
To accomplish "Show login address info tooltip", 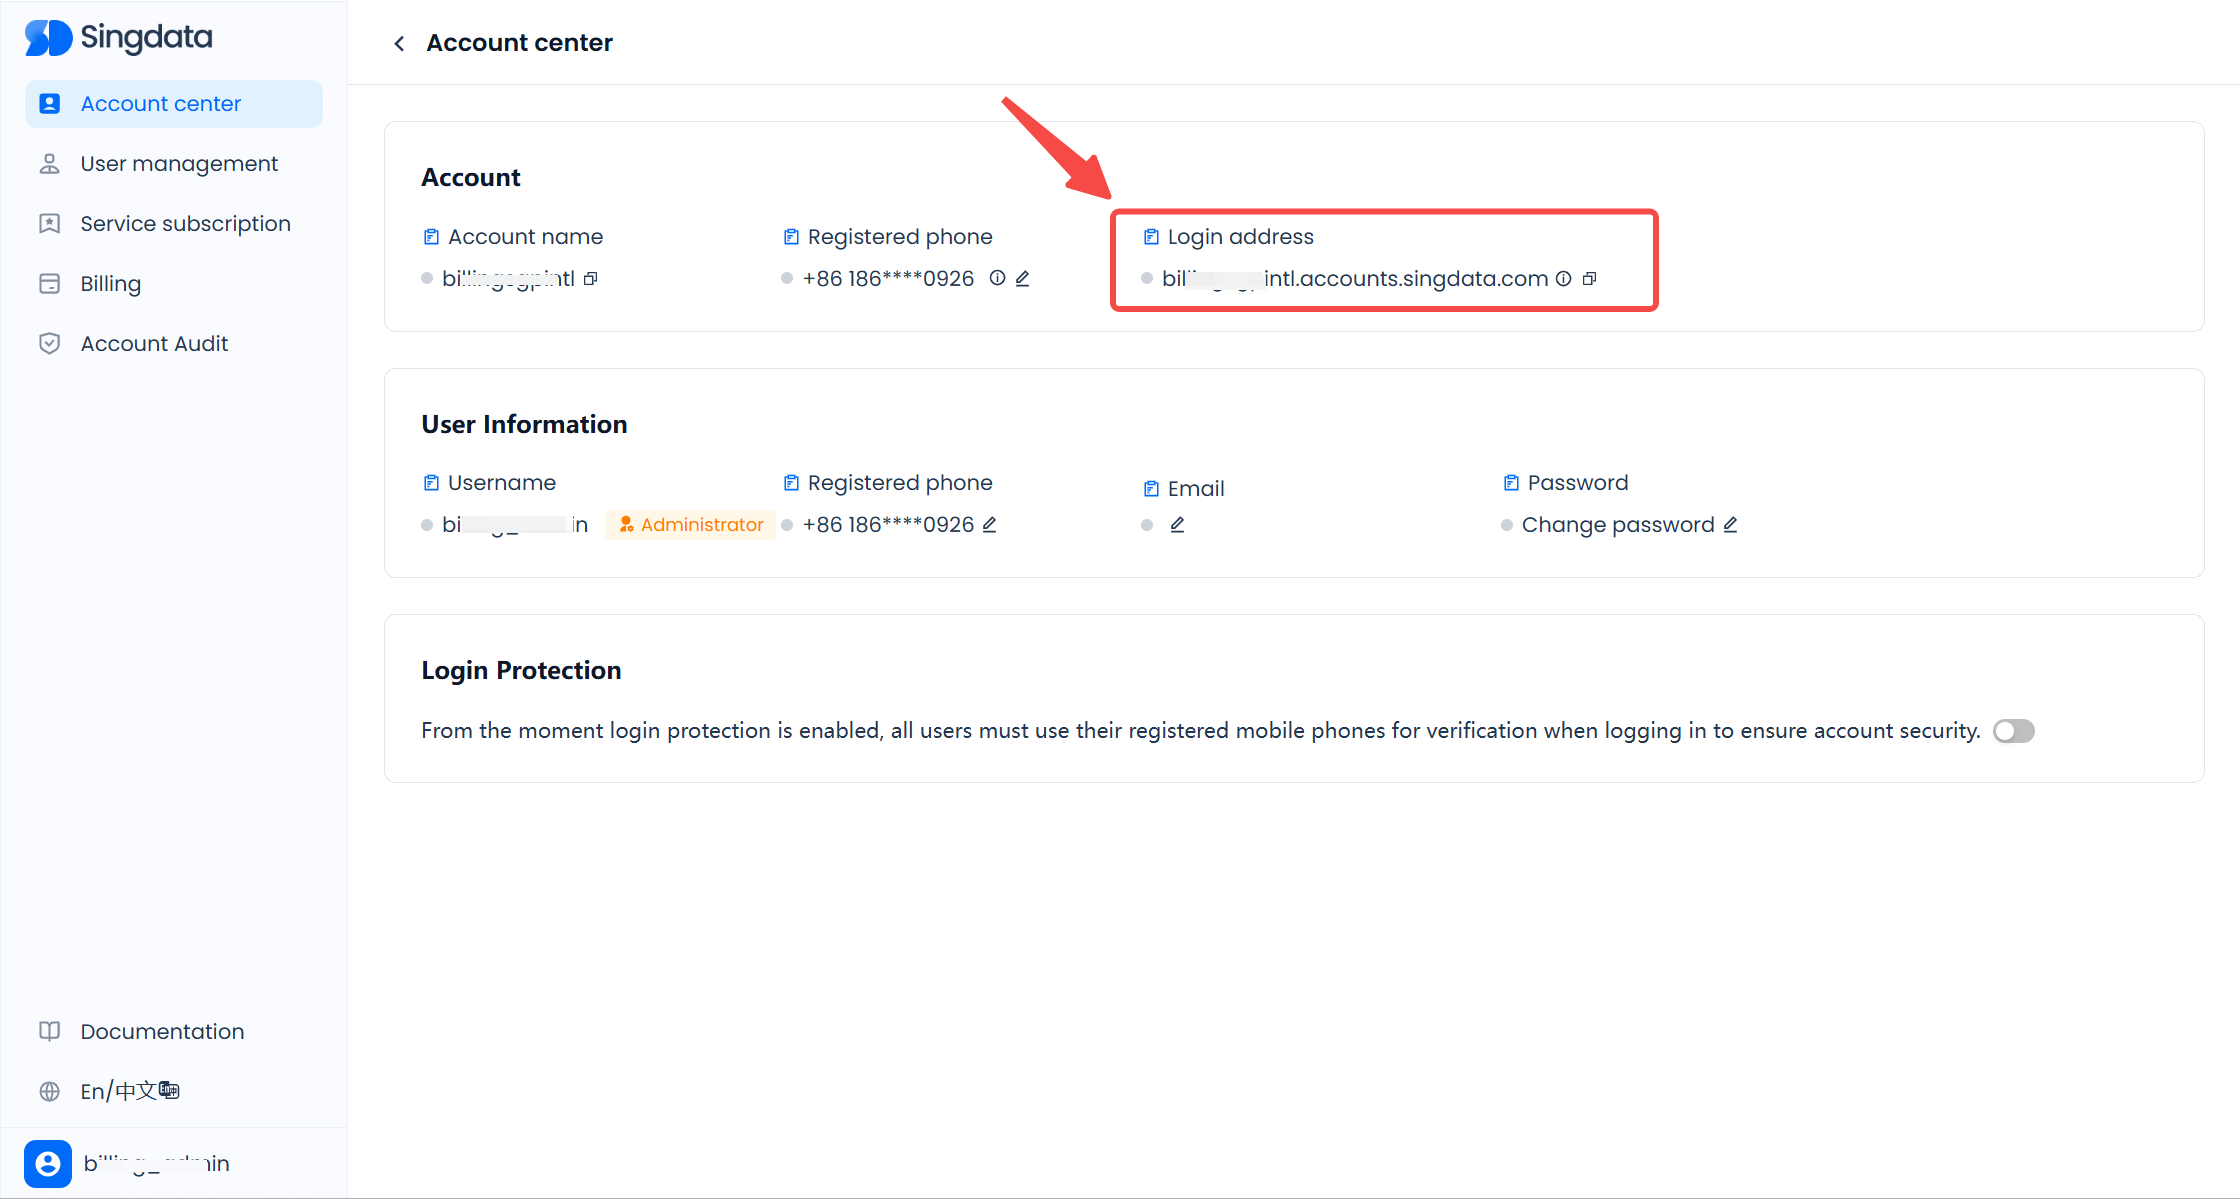I will coord(1563,279).
